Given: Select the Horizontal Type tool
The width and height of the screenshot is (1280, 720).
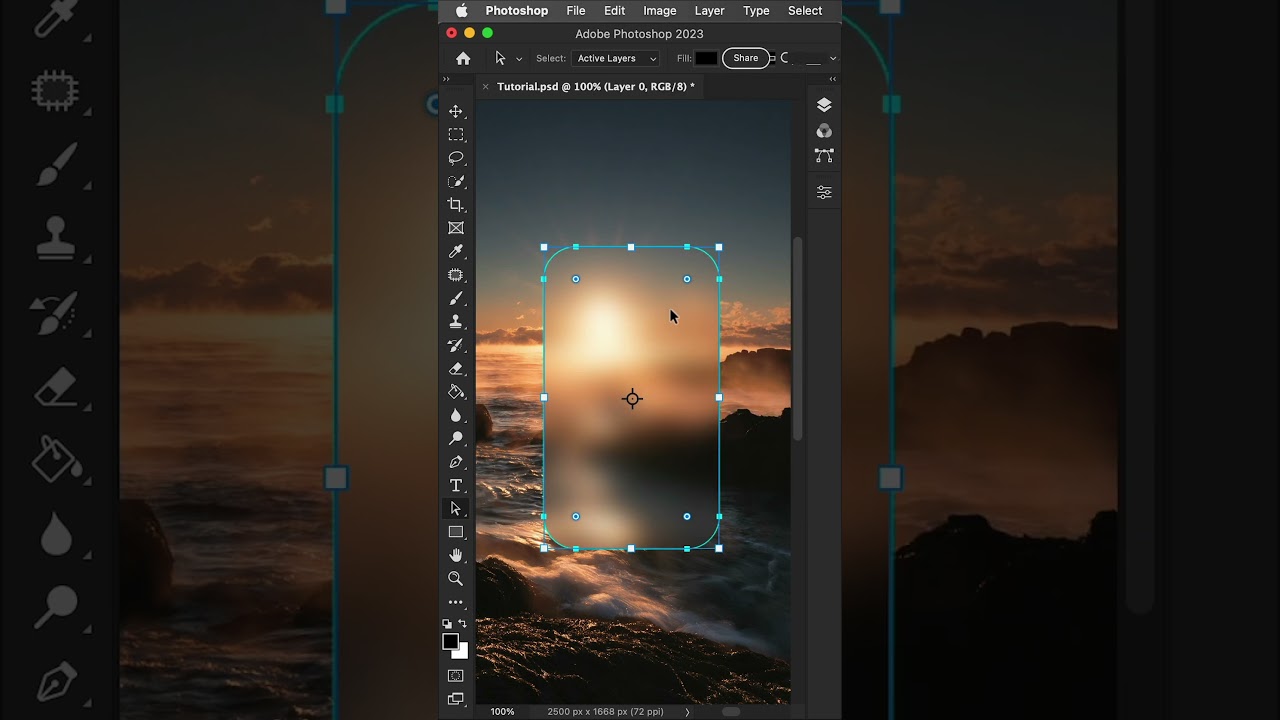Looking at the screenshot, I should [456, 486].
